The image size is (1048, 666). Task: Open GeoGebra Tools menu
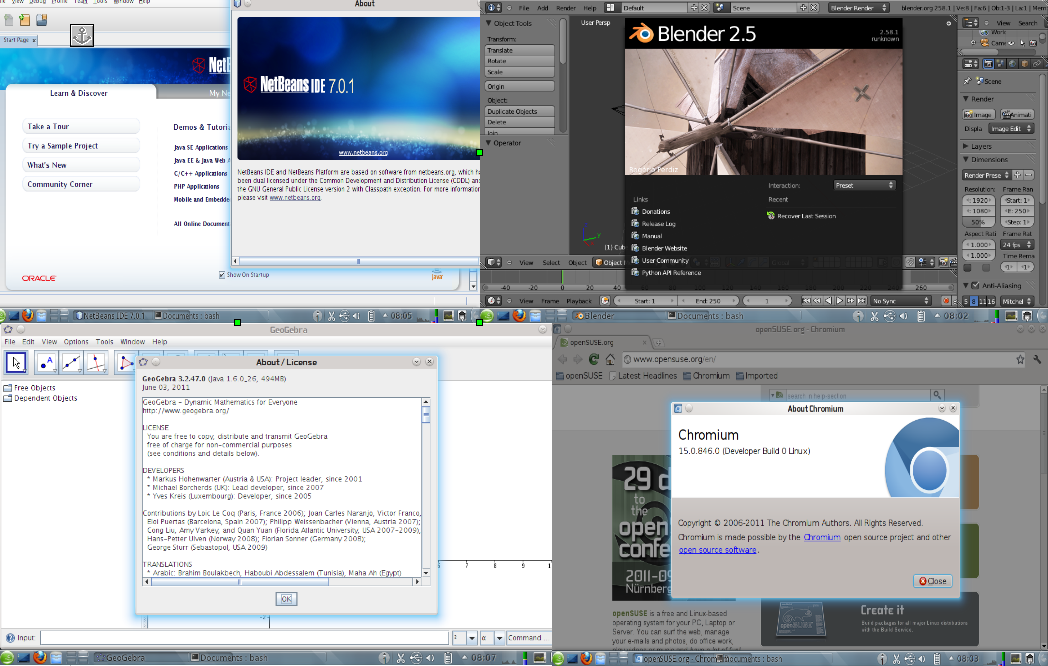pos(104,342)
